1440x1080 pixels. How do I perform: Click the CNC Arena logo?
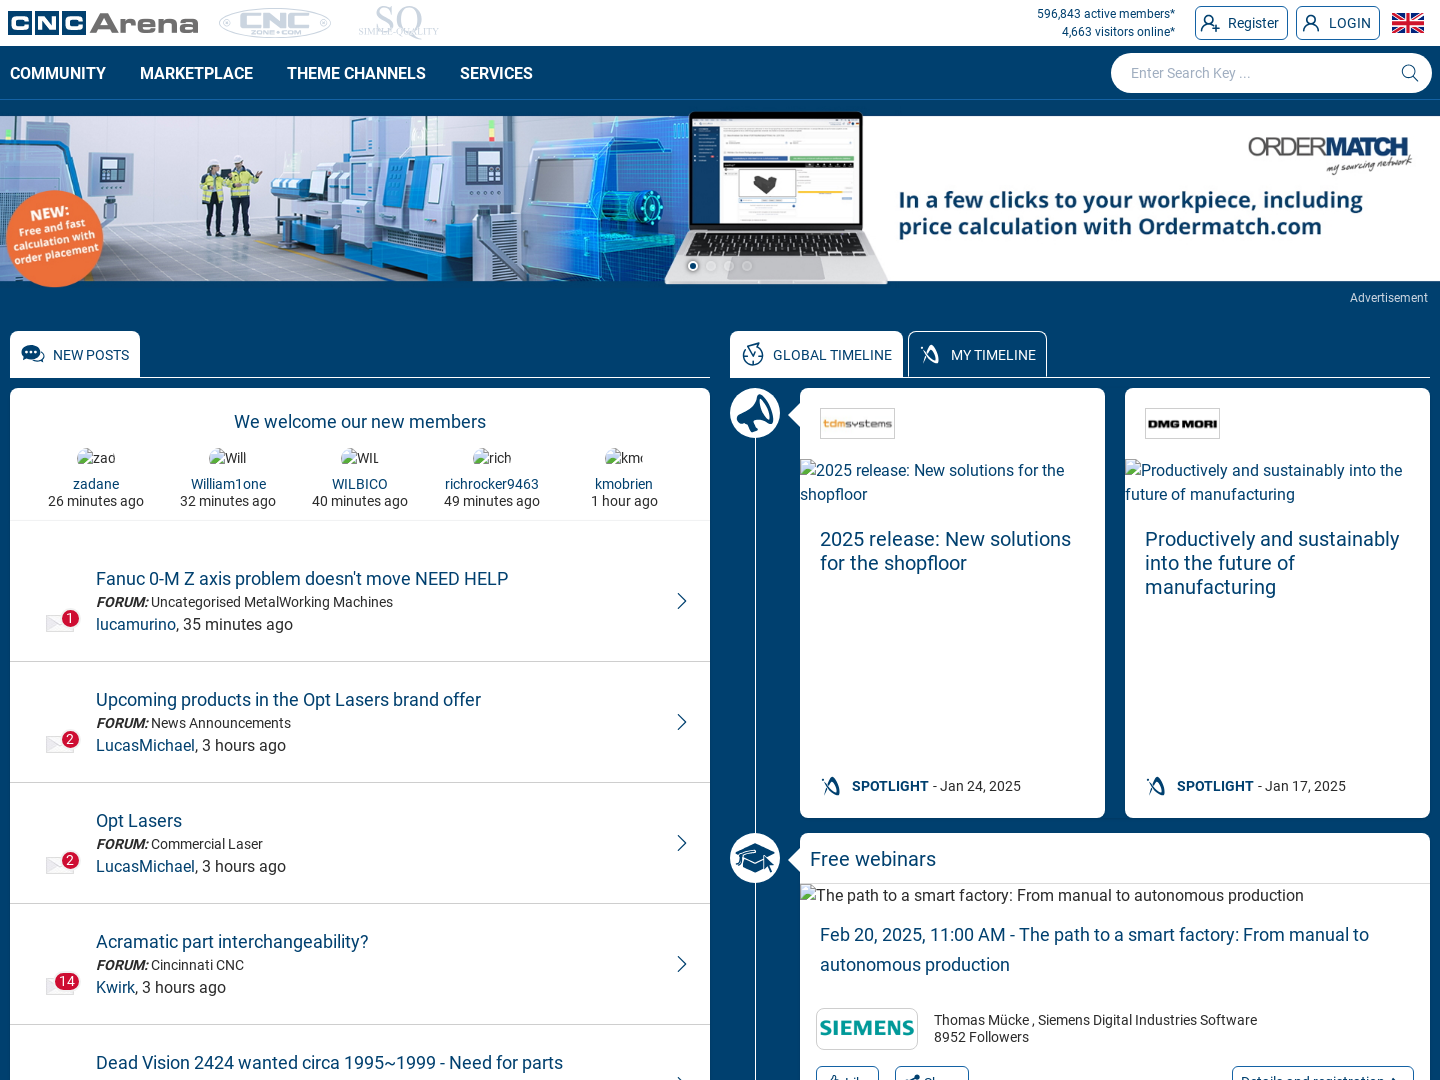point(103,23)
